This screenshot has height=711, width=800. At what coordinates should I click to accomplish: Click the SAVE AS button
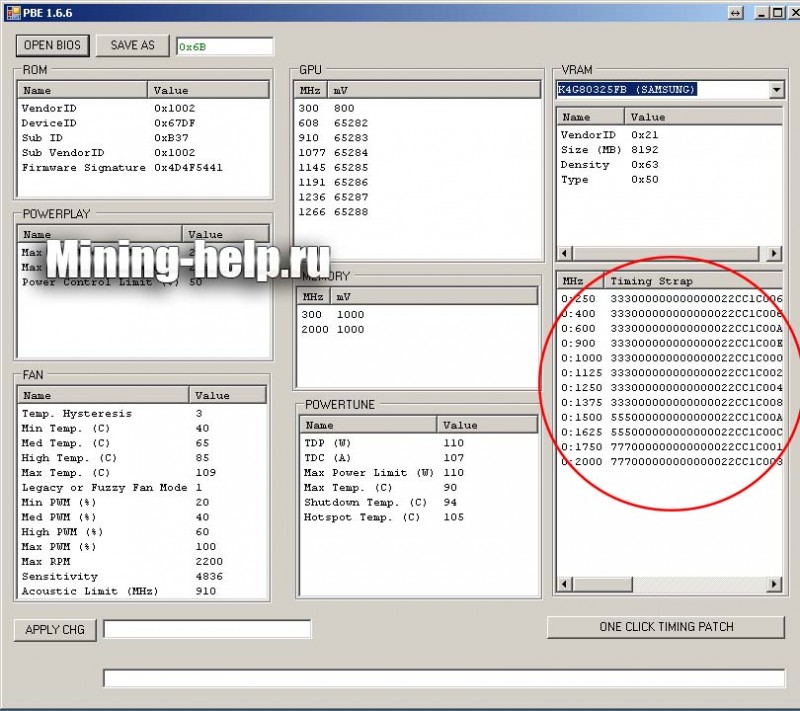pos(131,45)
